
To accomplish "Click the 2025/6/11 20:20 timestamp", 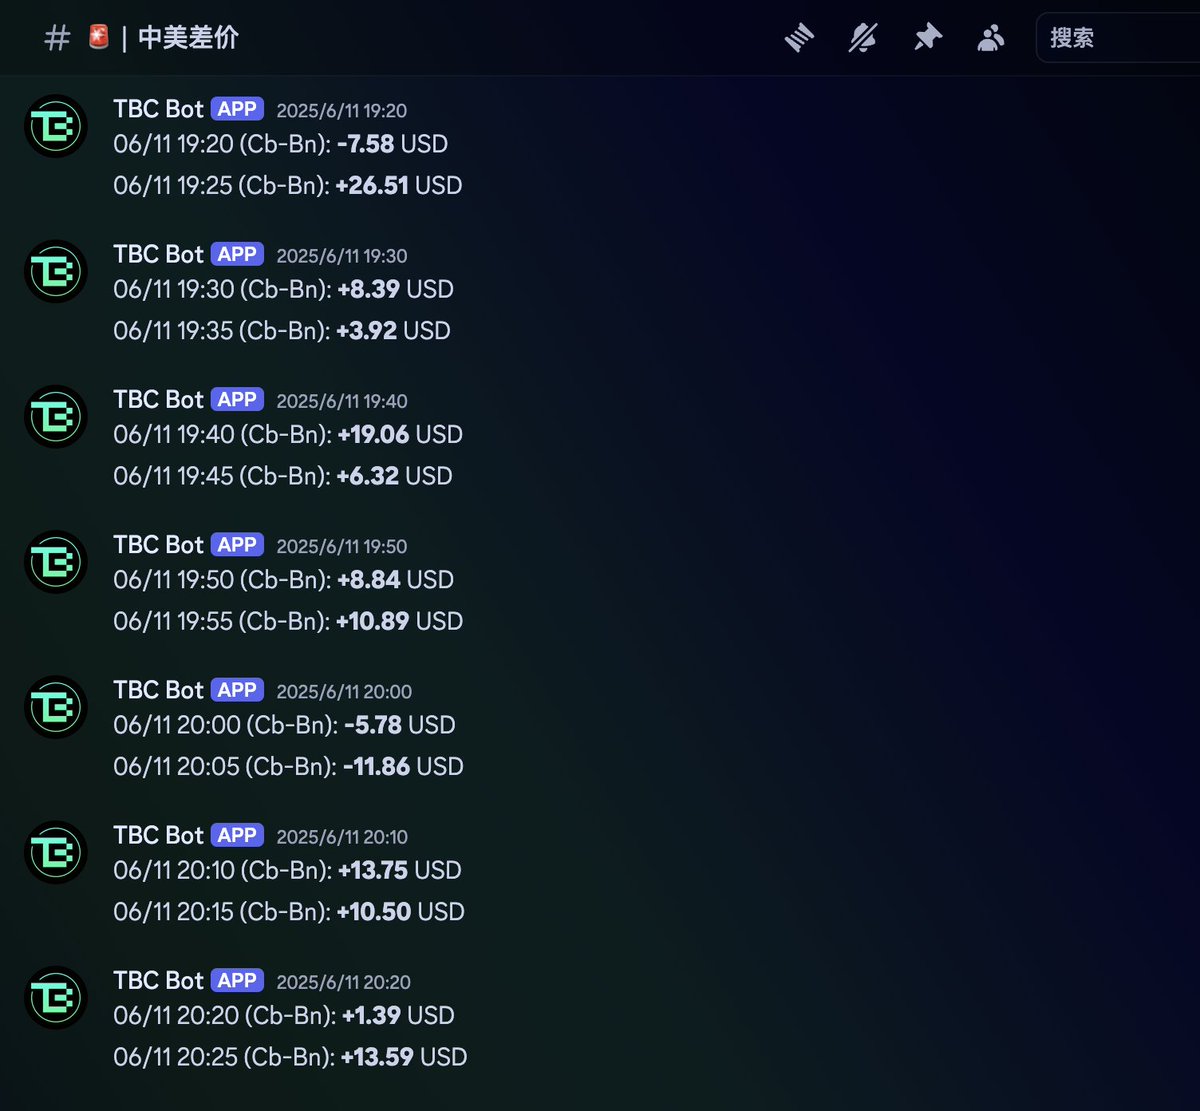I will coord(343,982).
